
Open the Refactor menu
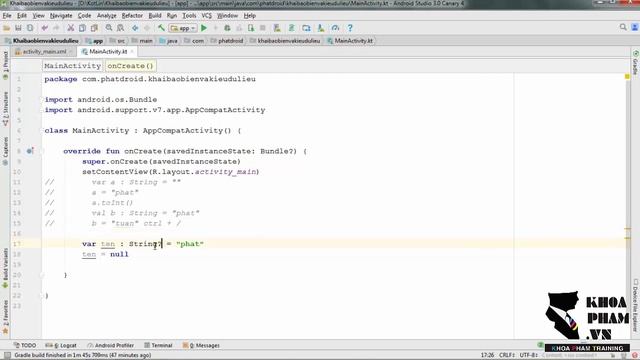[x=132, y=16]
